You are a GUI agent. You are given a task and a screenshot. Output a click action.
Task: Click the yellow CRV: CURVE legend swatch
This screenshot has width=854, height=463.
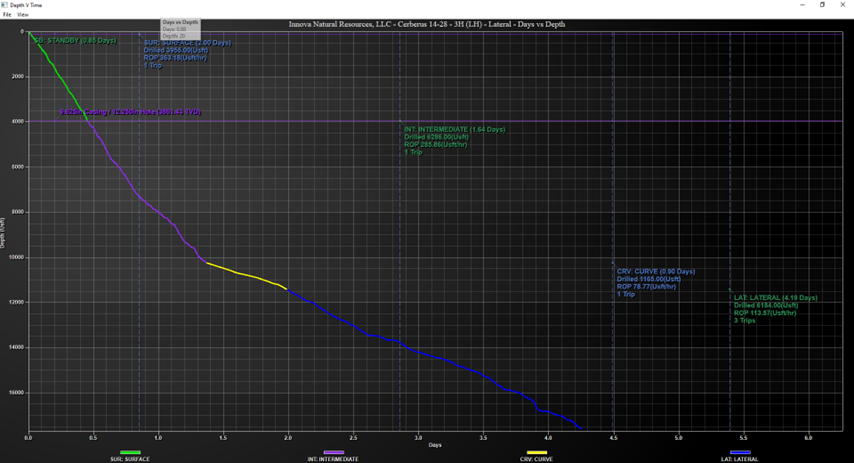(x=536, y=453)
